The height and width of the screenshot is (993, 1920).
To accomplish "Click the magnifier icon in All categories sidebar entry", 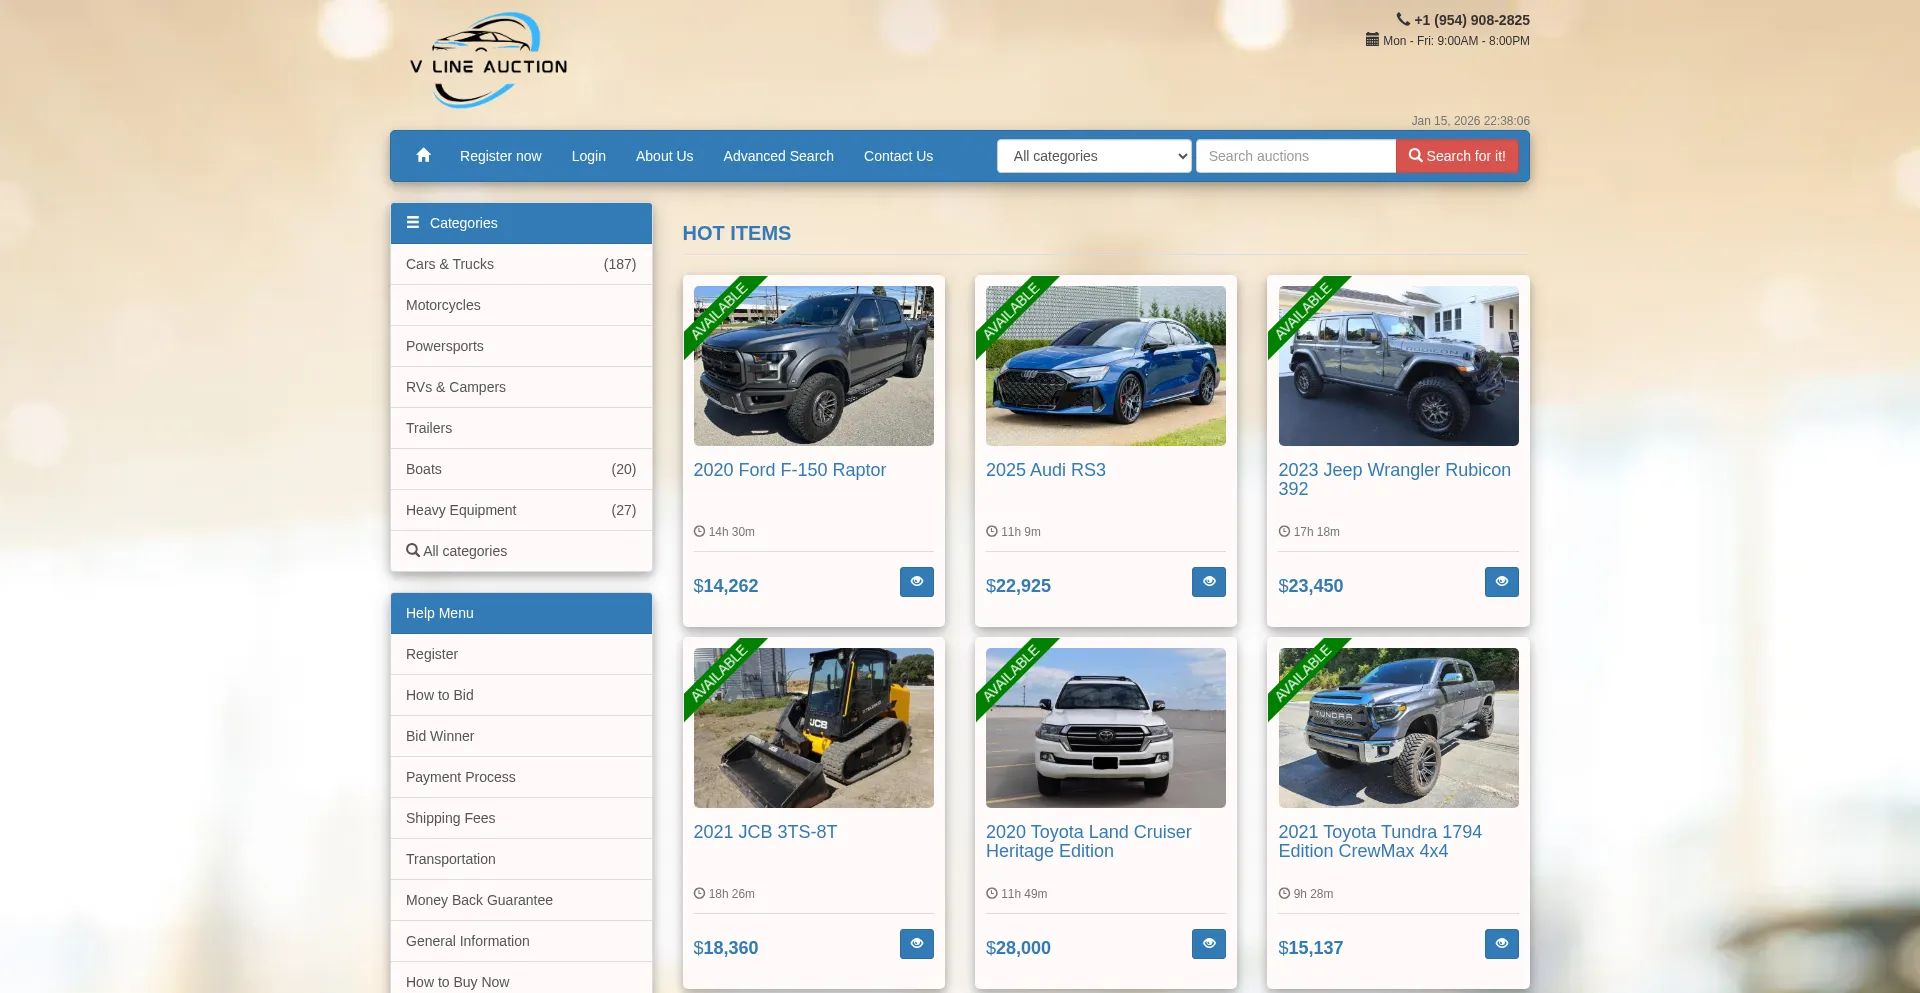I will pos(412,550).
